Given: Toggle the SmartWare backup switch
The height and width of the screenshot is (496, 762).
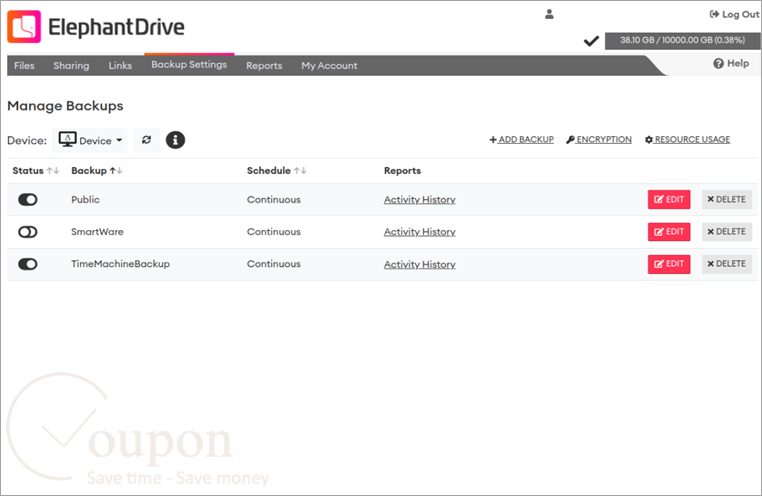Looking at the screenshot, I should (28, 232).
